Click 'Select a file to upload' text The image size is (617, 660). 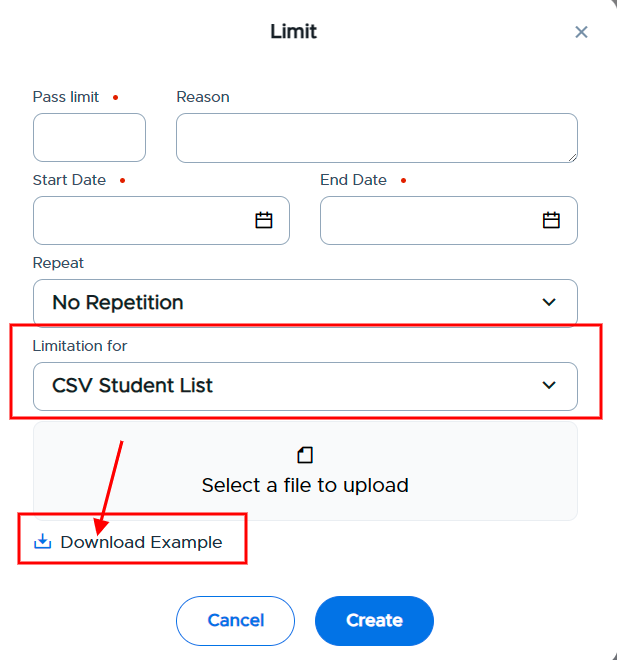(305, 485)
